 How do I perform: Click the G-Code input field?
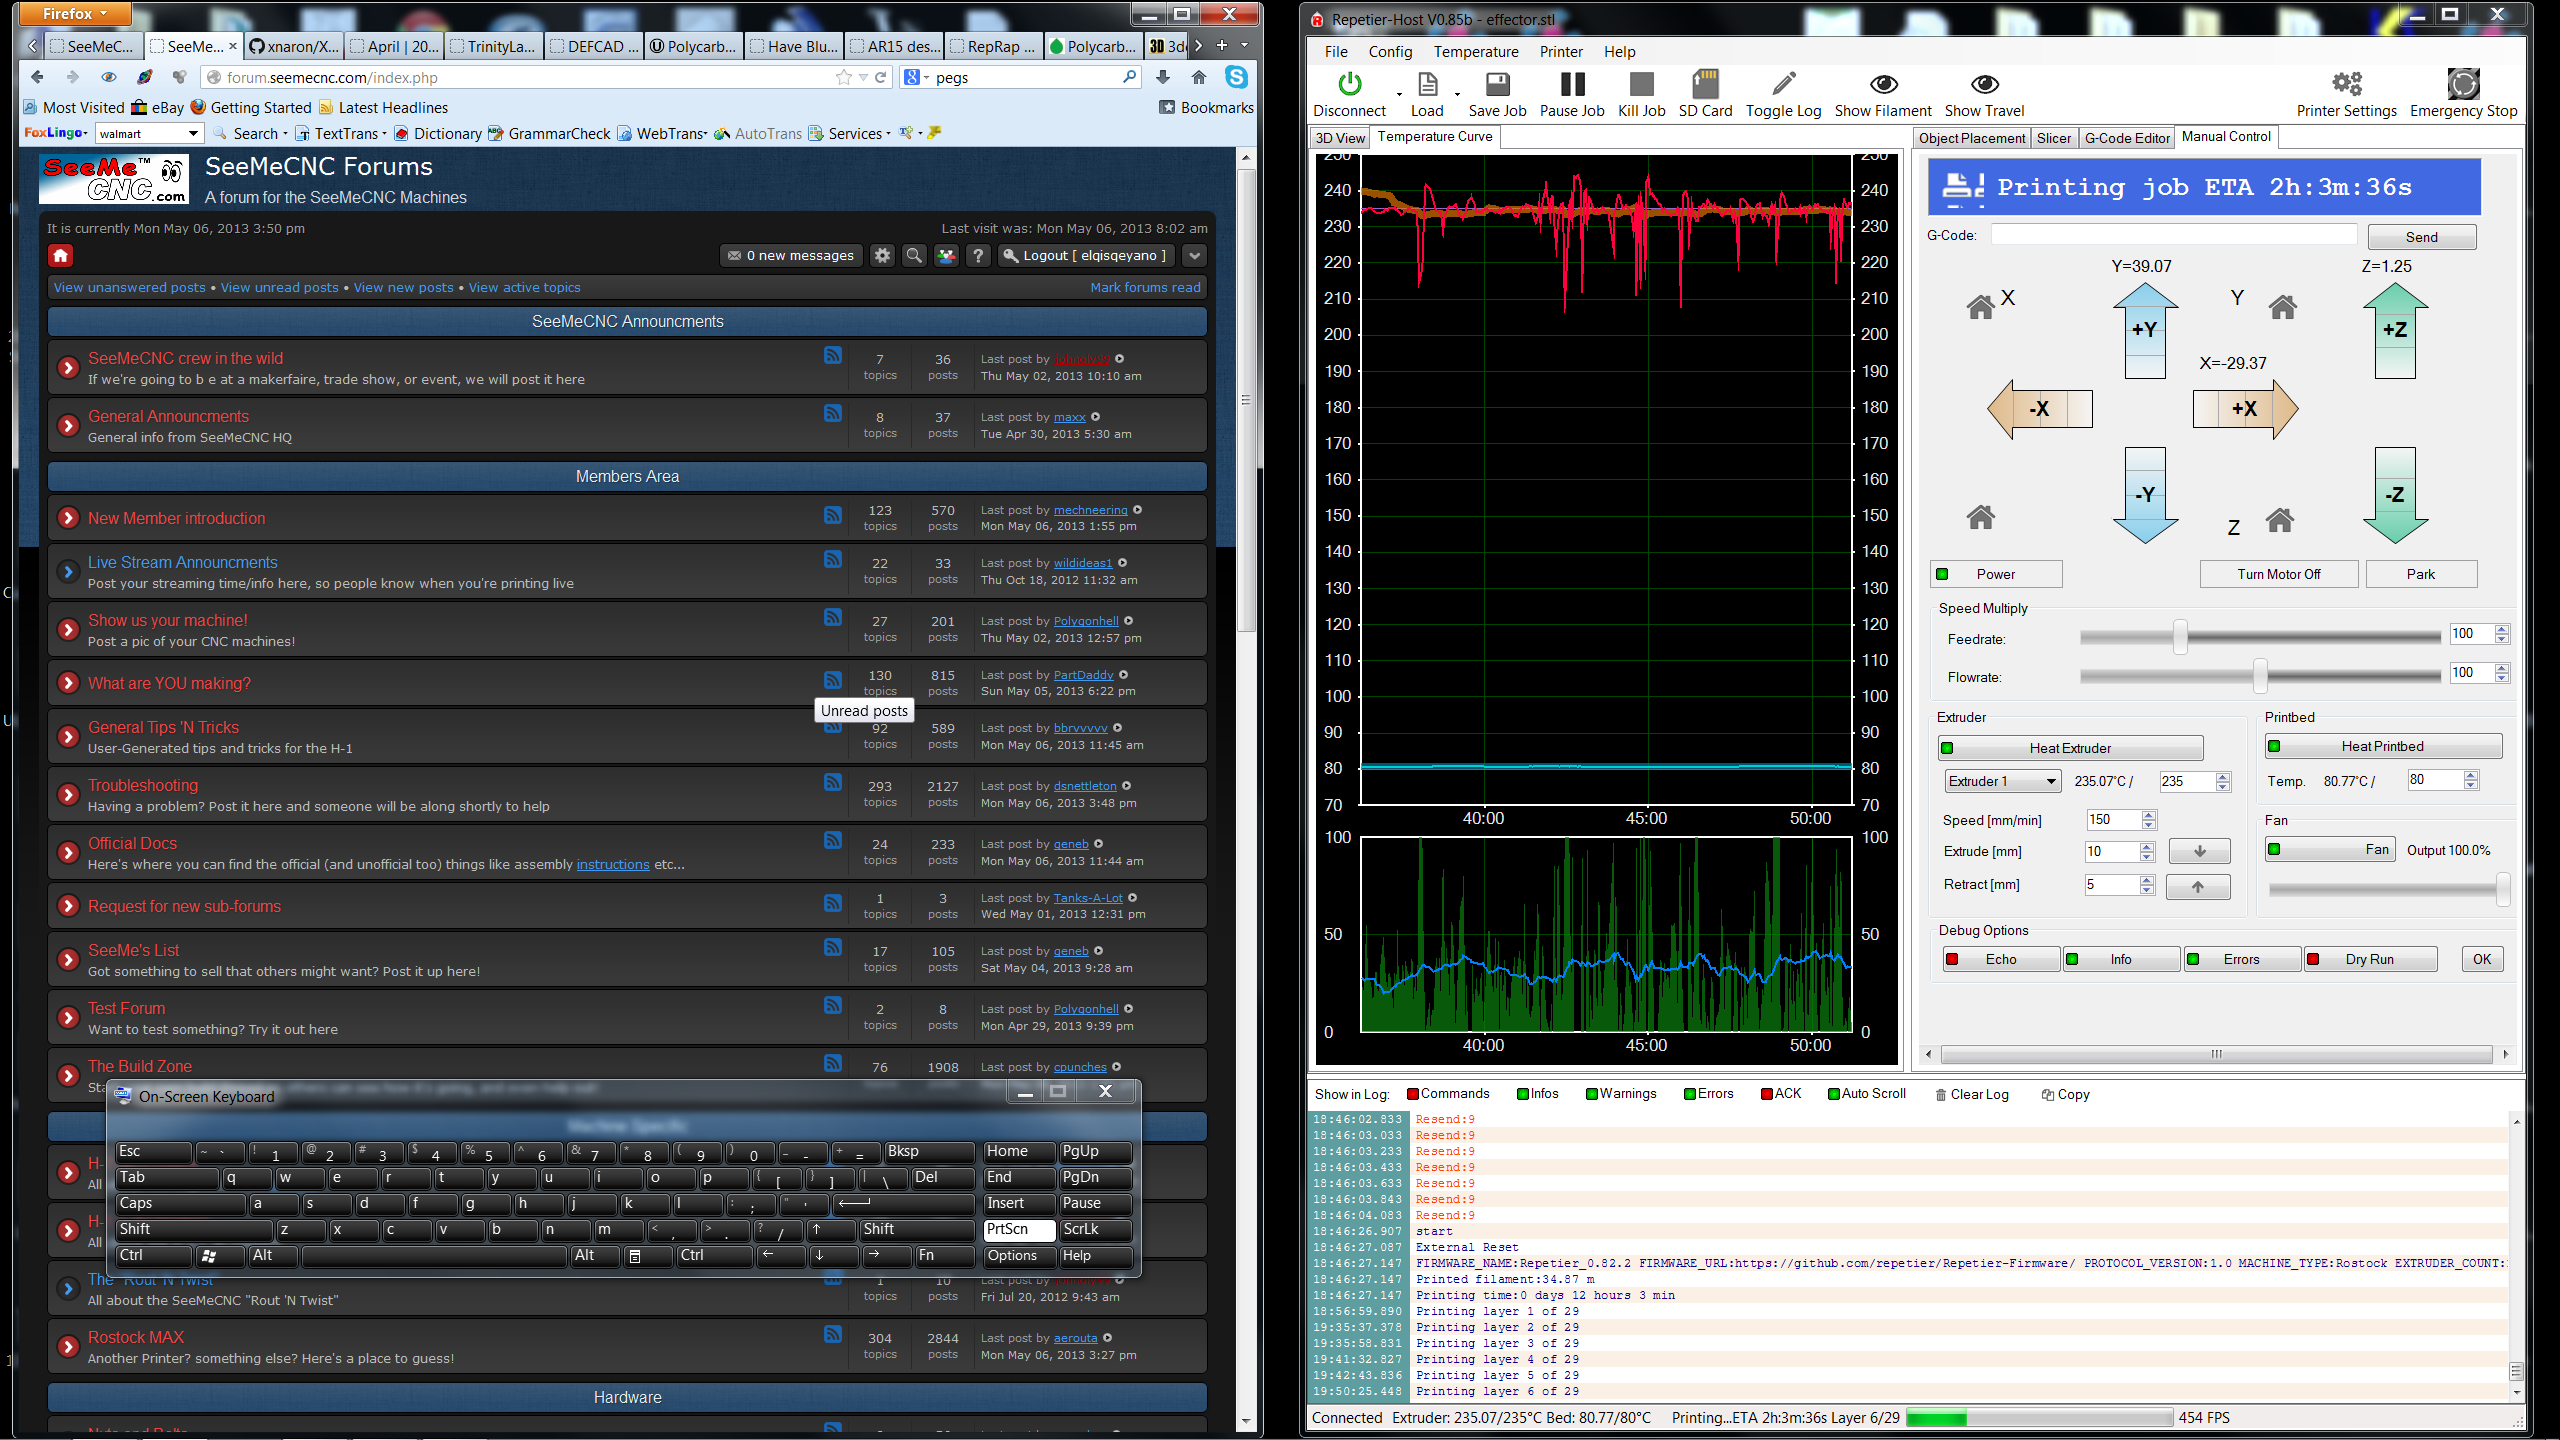pyautogui.click(x=2174, y=236)
